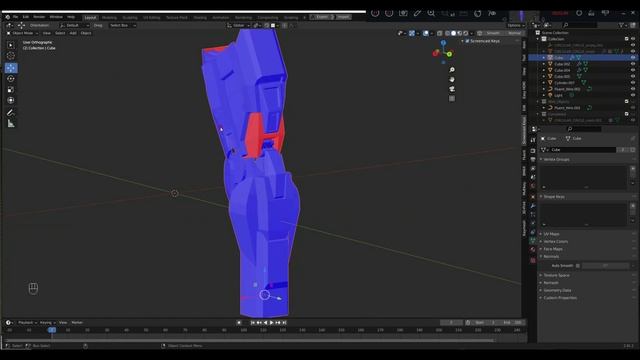Click the viewport pan hand icon
The width and height of the screenshot is (640, 360).
coord(452,80)
